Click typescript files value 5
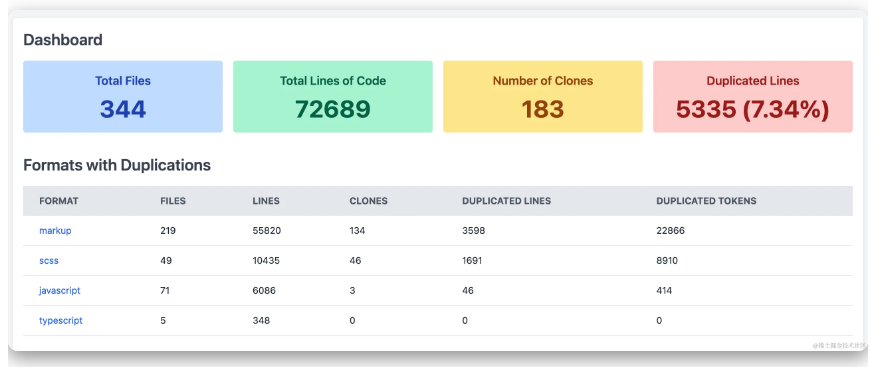Image resolution: width=870 pixels, height=367 pixels. click(x=163, y=320)
